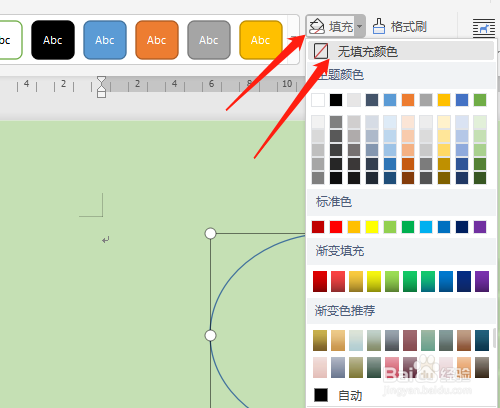Pick the pale pink recommended gradient swatch
Viewport: 500px width, 408px height.
320,367
